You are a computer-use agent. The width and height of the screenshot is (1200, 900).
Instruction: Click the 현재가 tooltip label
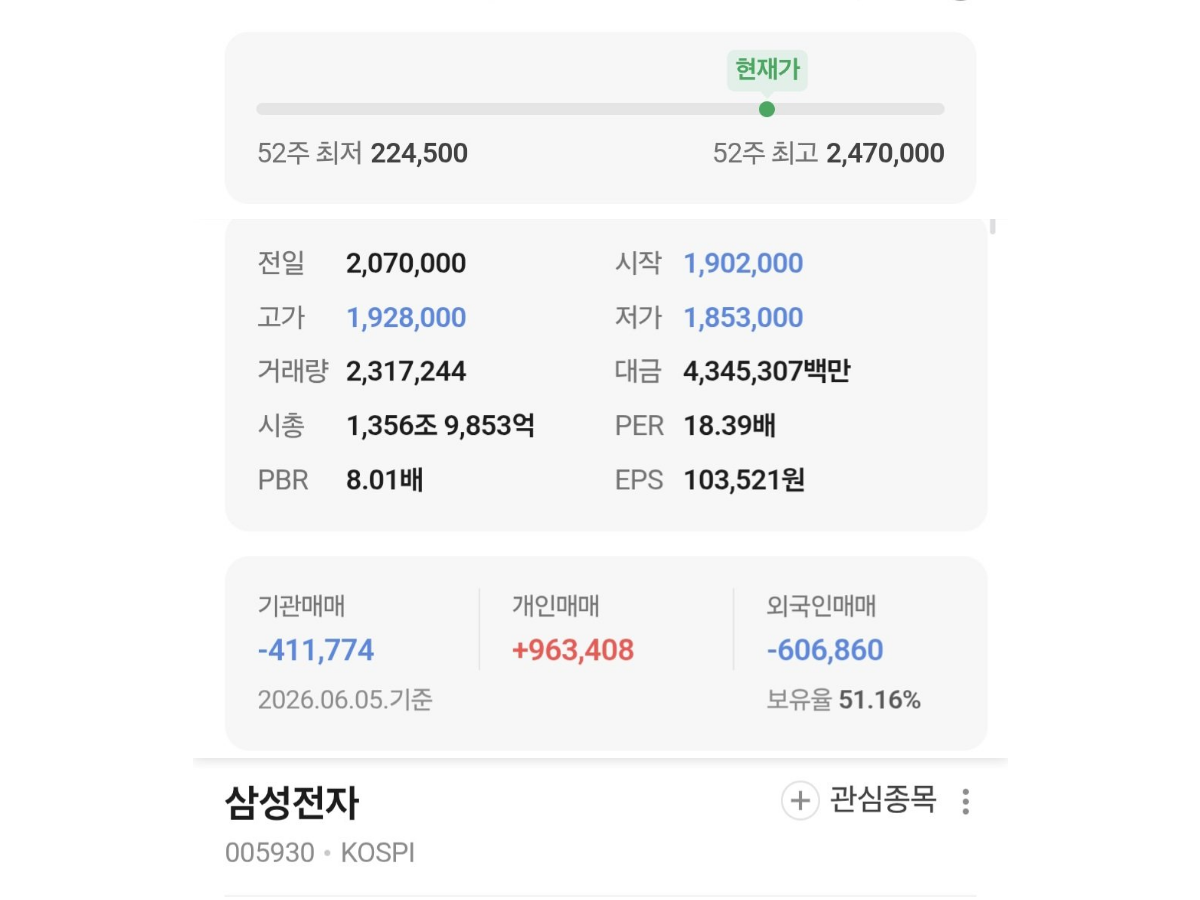point(767,70)
